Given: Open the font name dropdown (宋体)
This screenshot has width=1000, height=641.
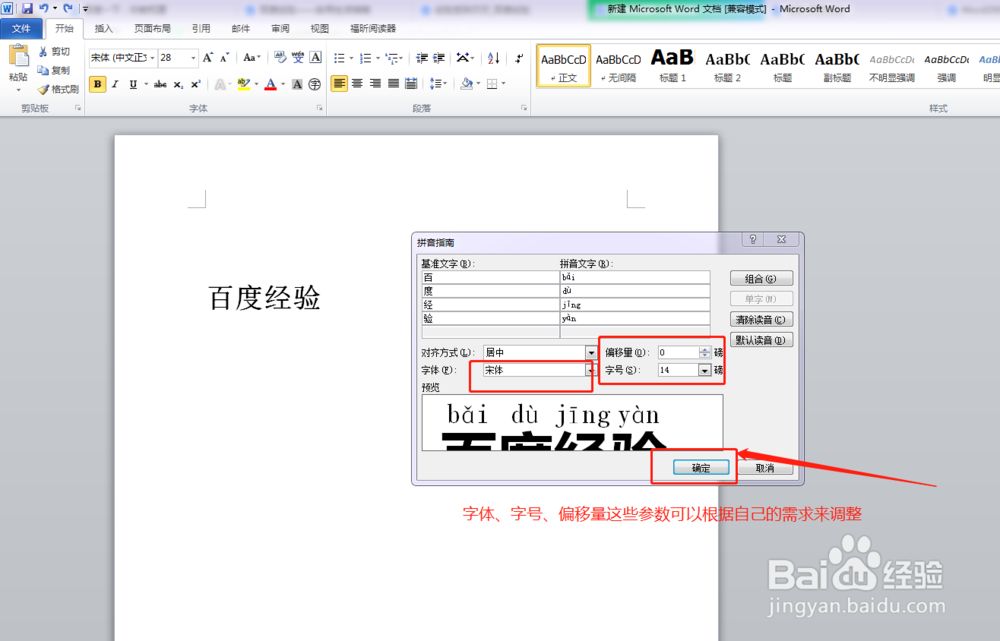Looking at the screenshot, I should [x=152, y=58].
